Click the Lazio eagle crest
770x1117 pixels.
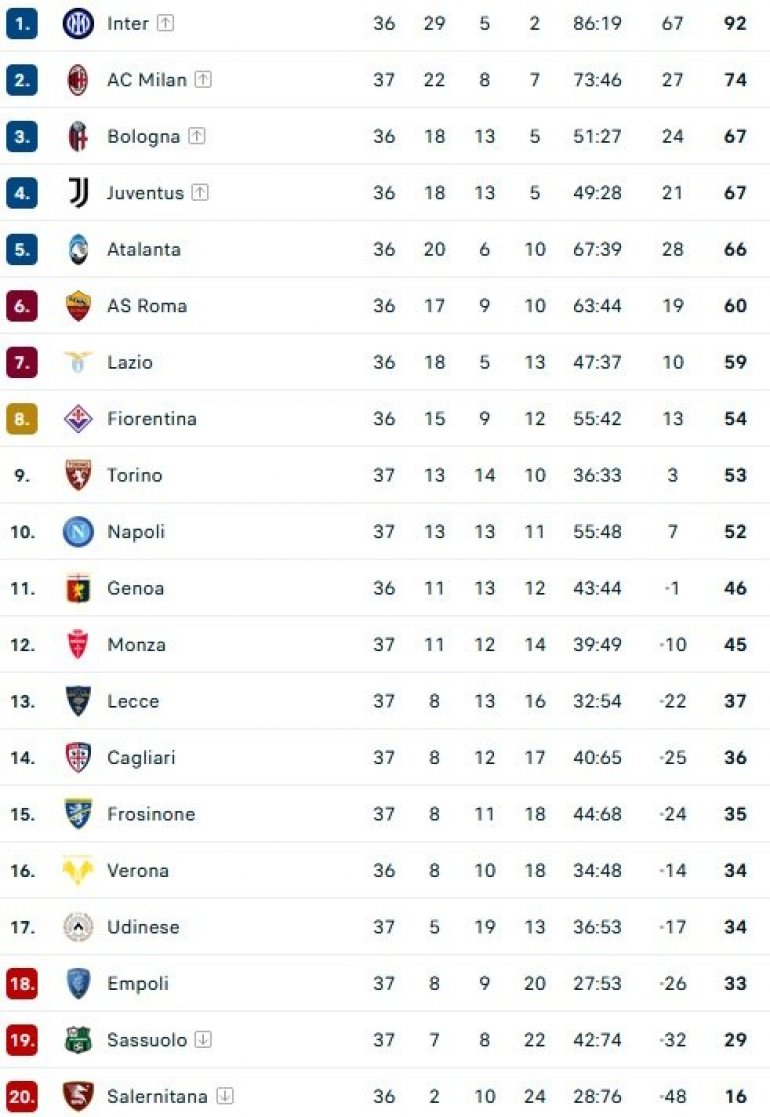coord(78,362)
